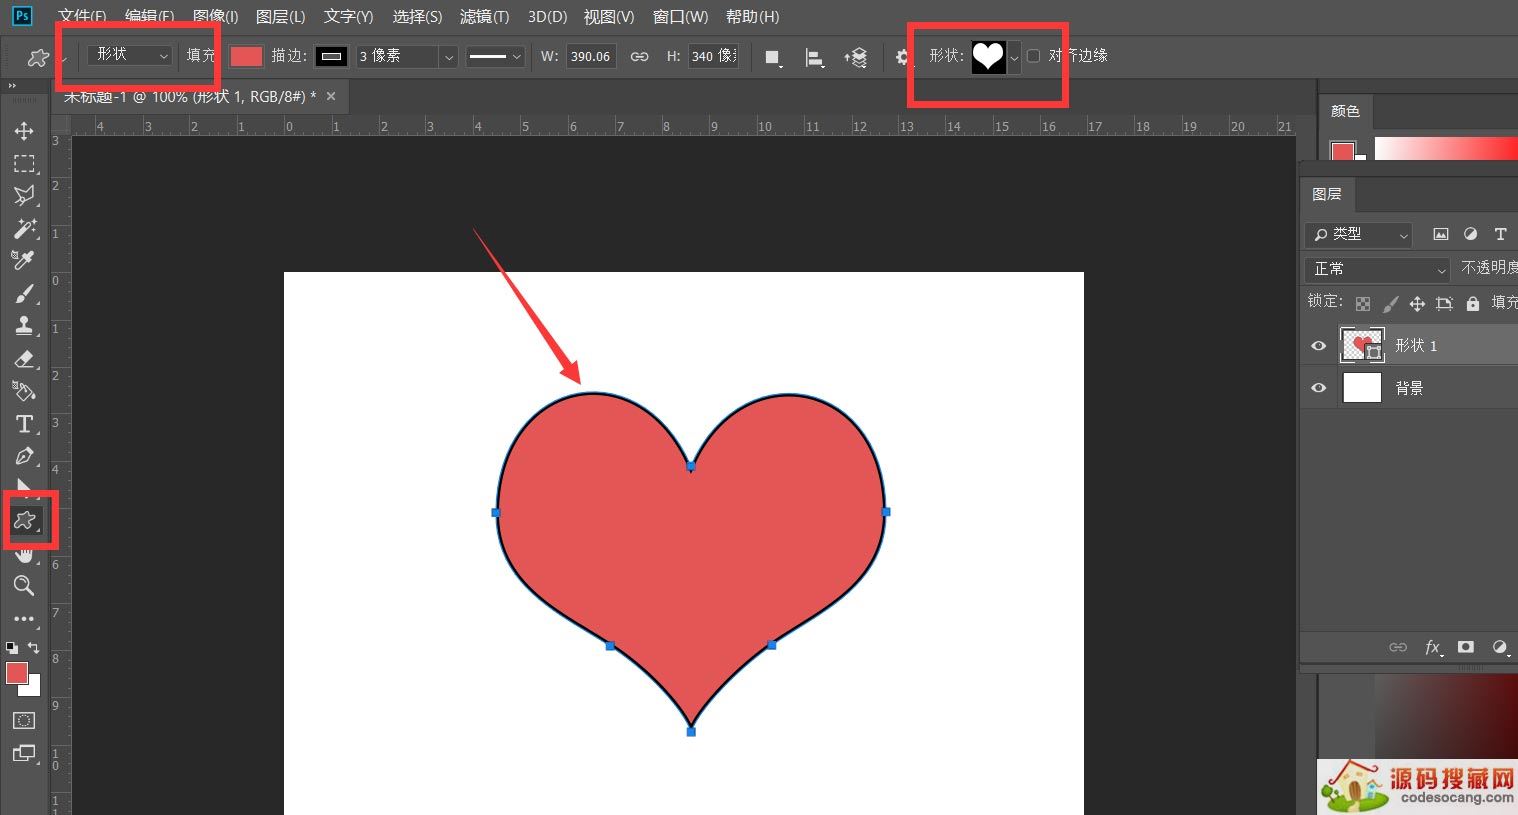Open the stroke line style dropdown
The height and width of the screenshot is (815, 1518).
pos(495,56)
